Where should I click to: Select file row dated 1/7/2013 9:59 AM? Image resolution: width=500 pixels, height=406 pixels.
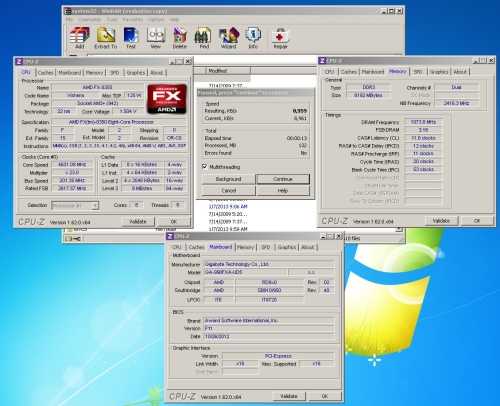[x=228, y=229]
